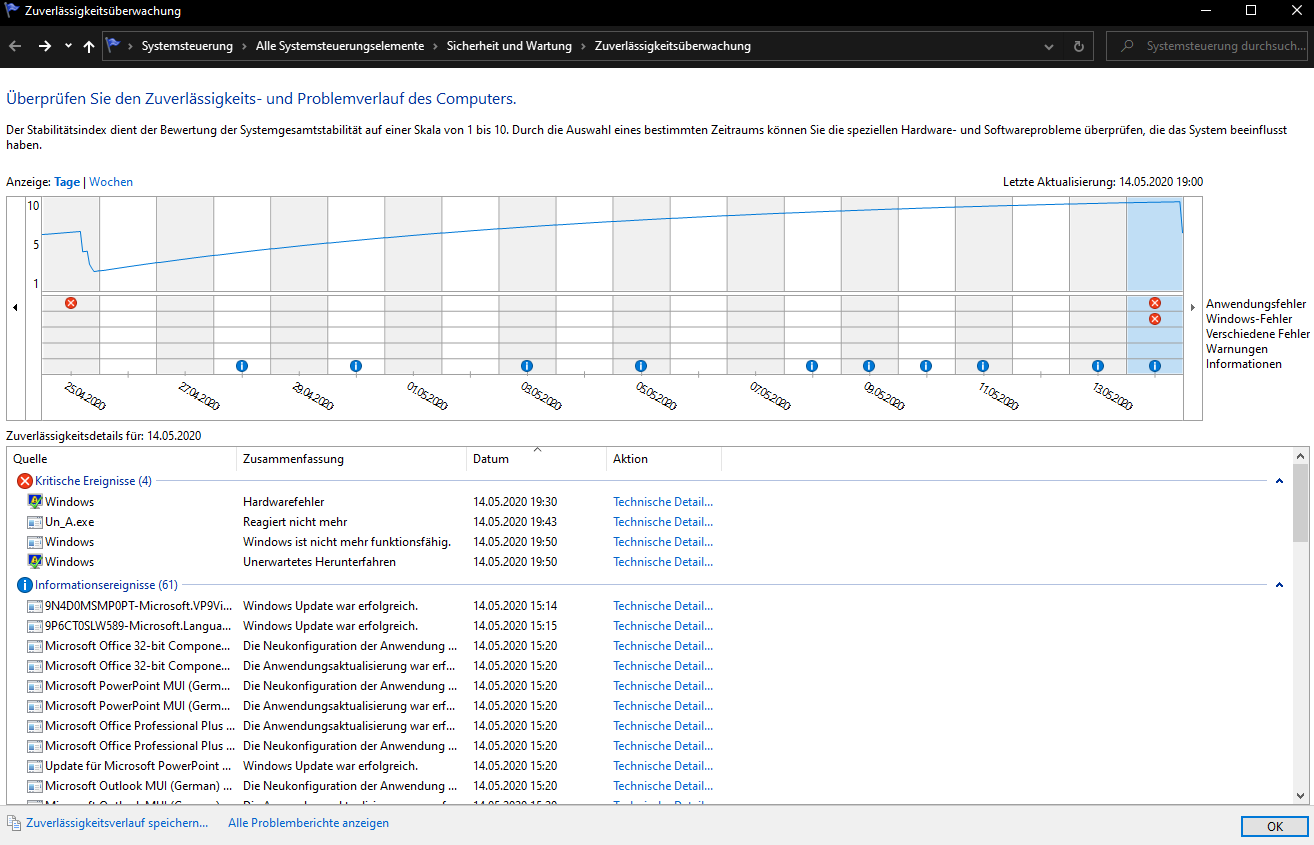Click the Unerwartetes Herunterfahren row Windows icon

point(35,562)
